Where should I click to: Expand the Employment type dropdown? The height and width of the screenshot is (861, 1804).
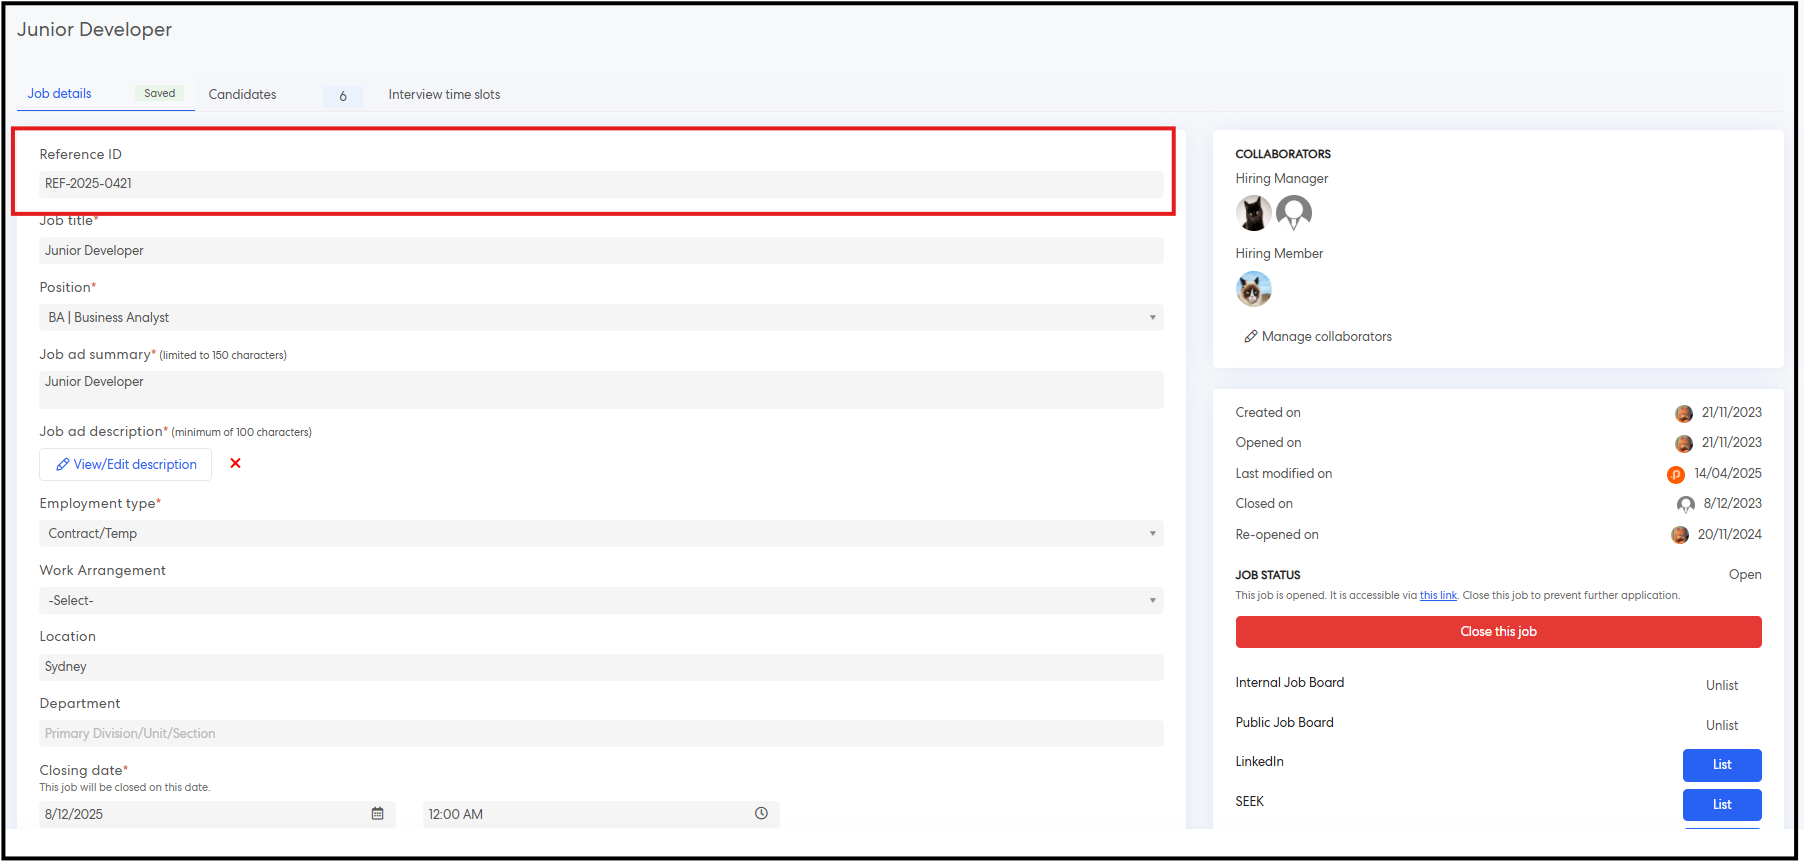tap(600, 533)
